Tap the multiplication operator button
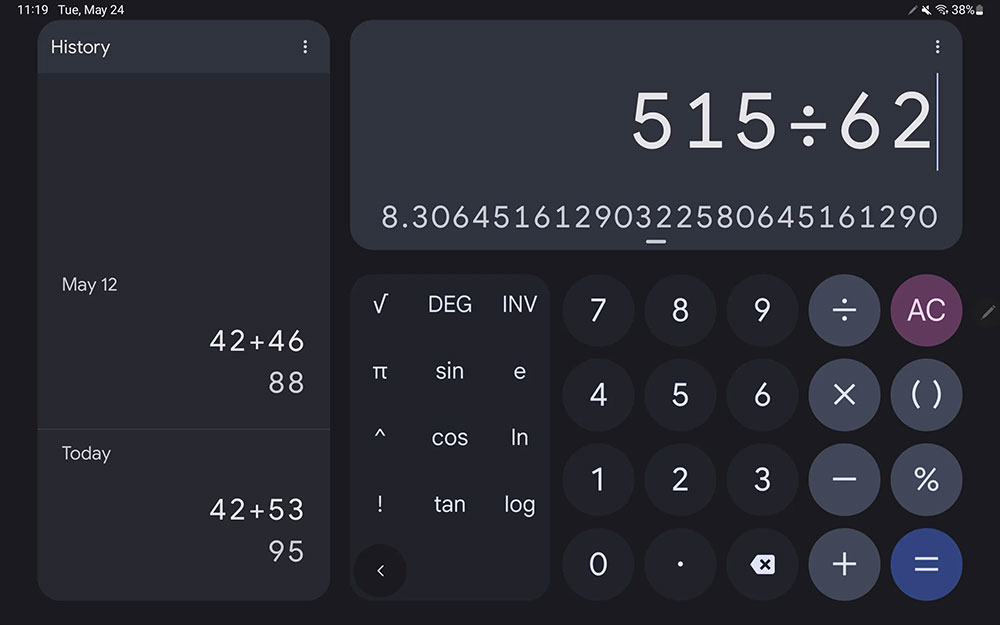The image size is (1000, 625). (844, 395)
